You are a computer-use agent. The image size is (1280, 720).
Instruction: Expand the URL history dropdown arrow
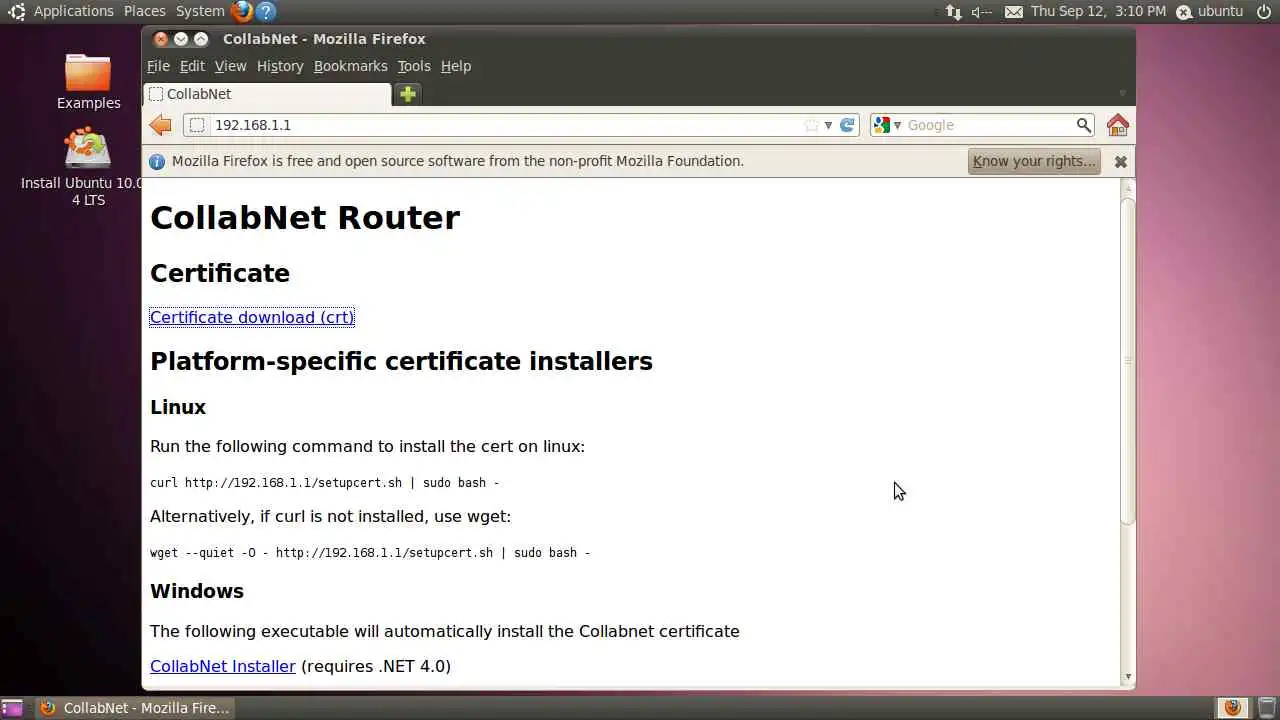[828, 125]
